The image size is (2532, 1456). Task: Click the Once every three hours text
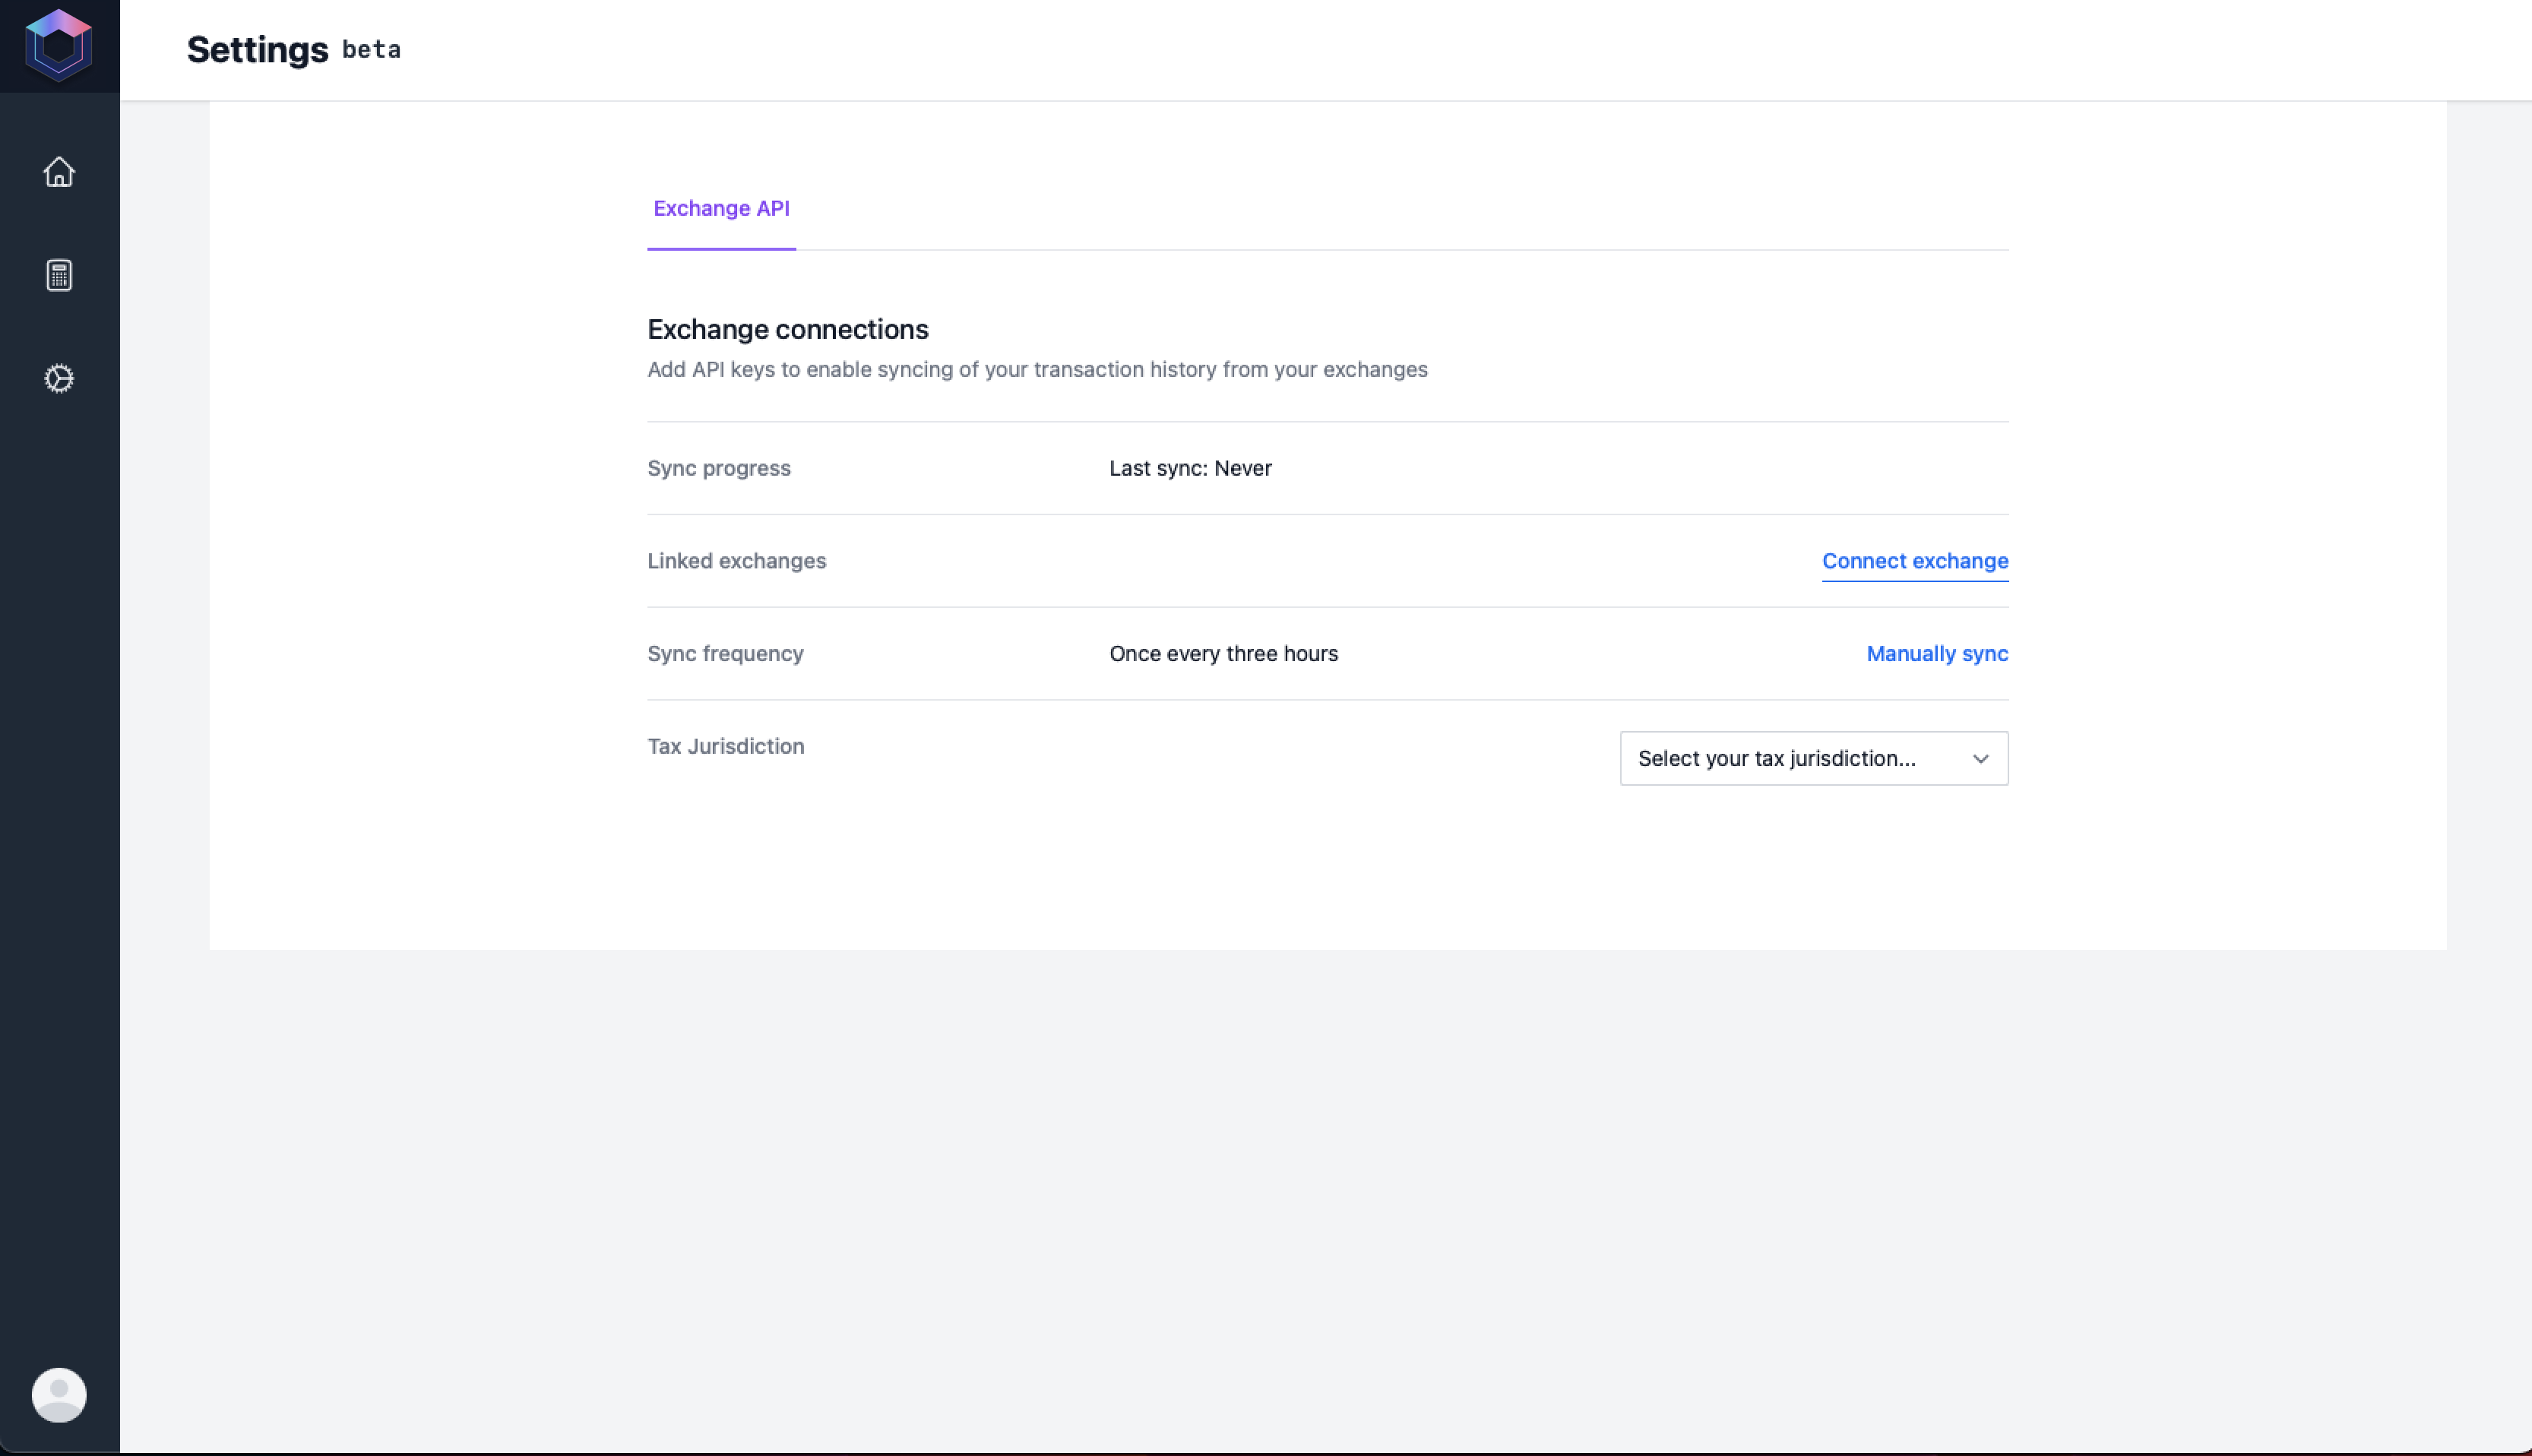coord(1223,654)
